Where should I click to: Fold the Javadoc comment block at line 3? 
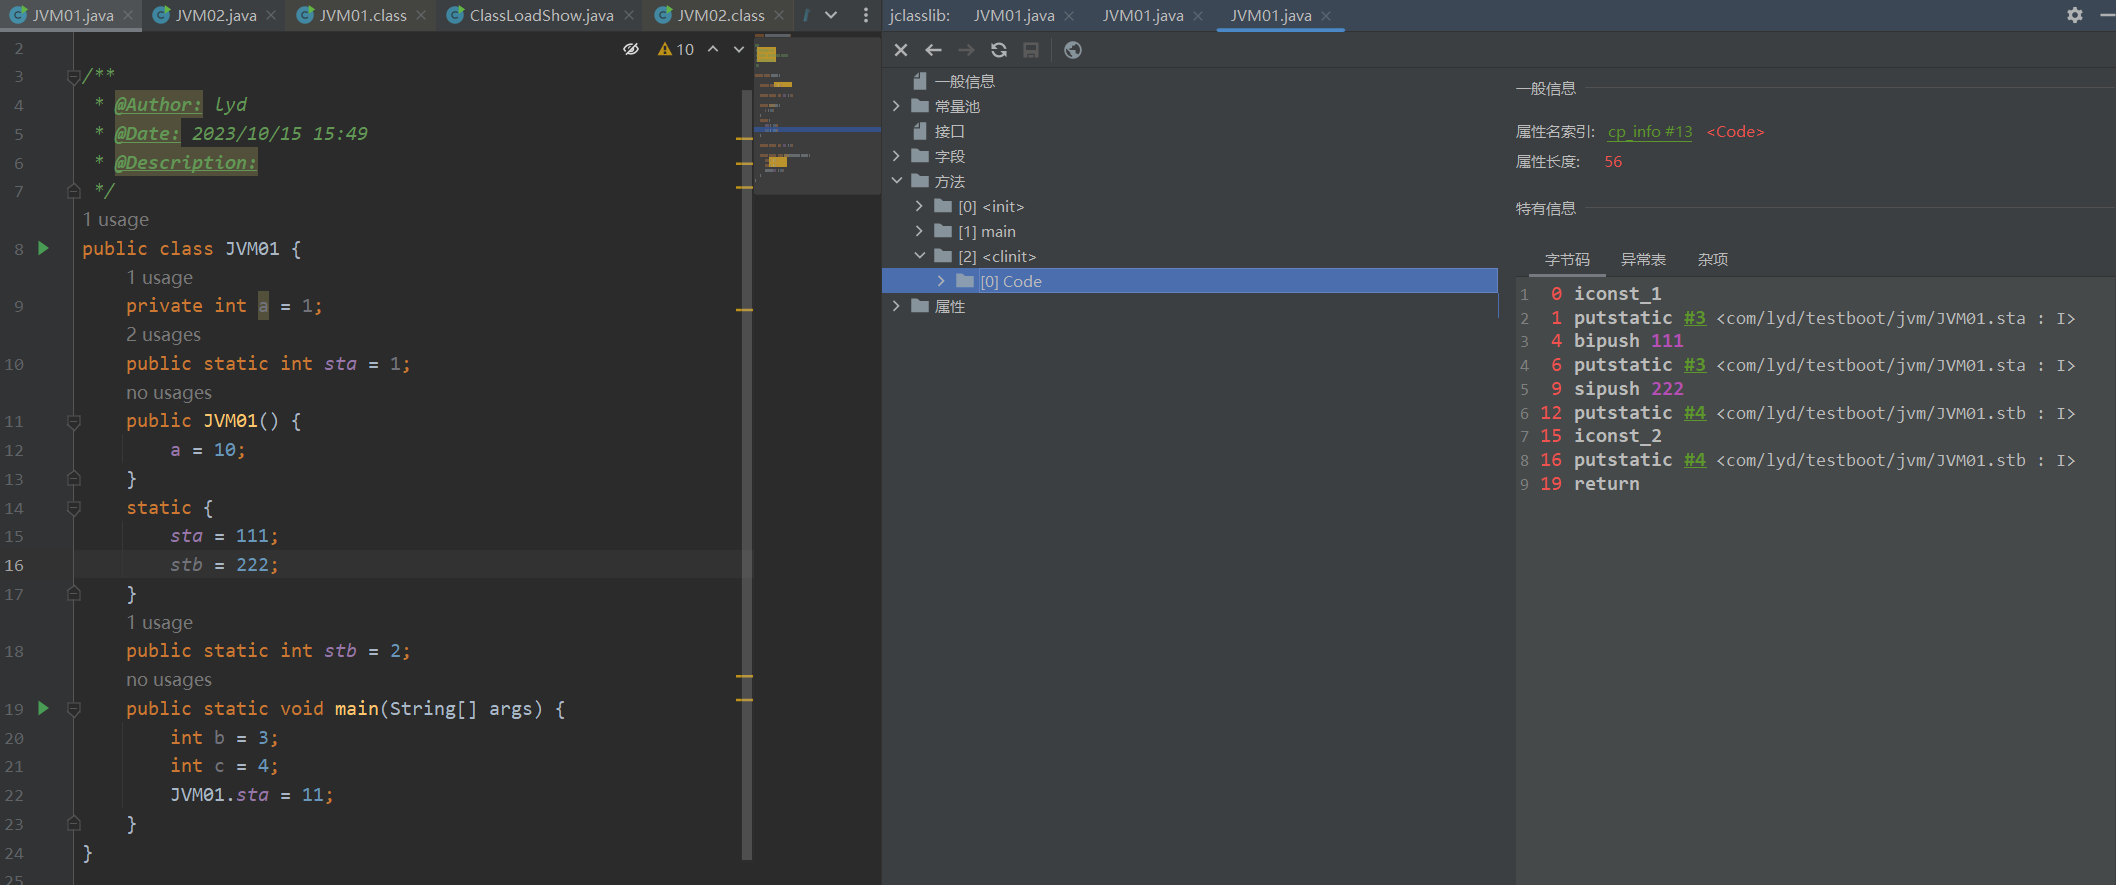point(73,76)
